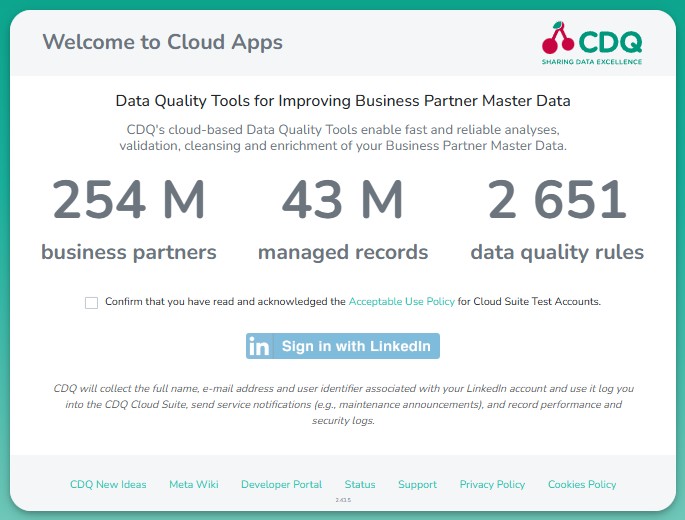This screenshot has width=685, height=520.
Task: Check the Status footer link
Action: pyautogui.click(x=360, y=484)
